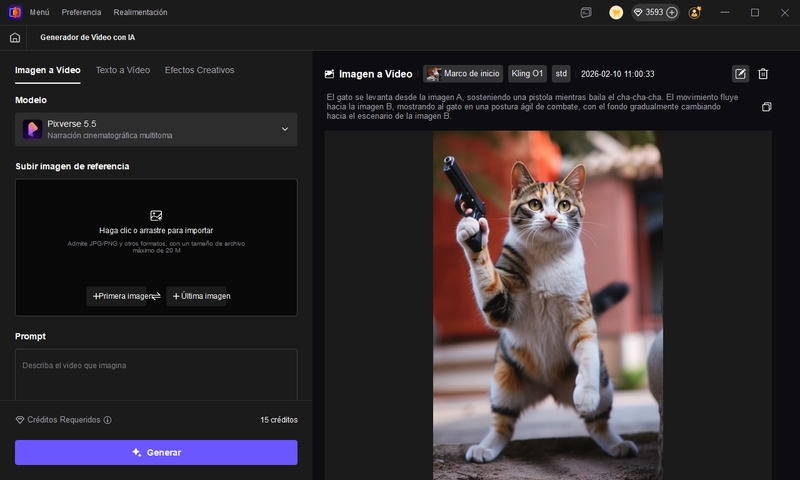Minimize the application window
The width and height of the screenshot is (800, 480).
[725, 12]
